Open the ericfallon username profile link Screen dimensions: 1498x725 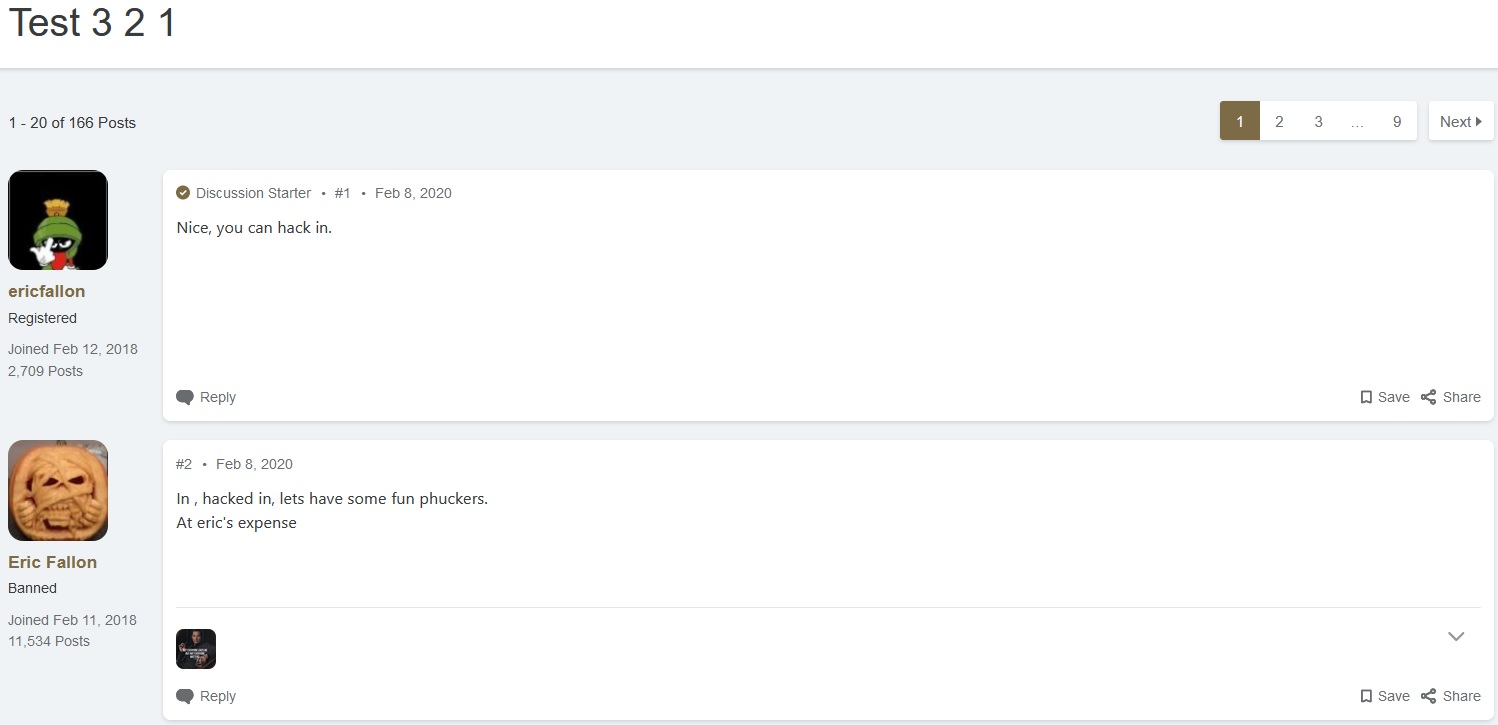(x=47, y=291)
